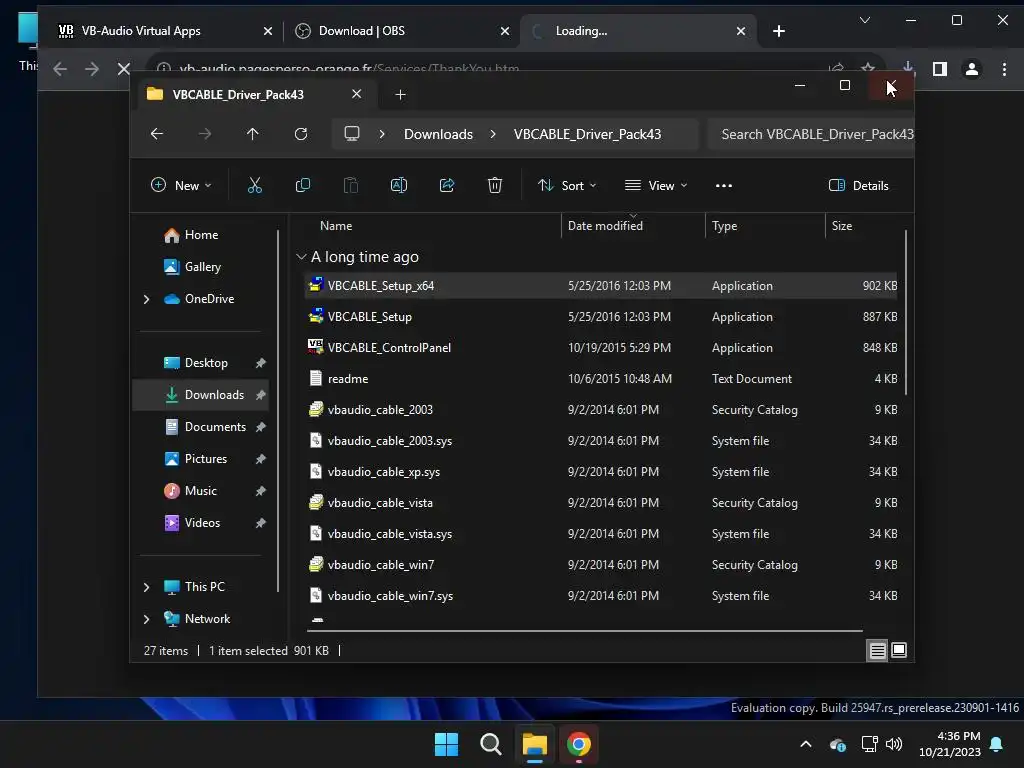Expand Network tree node
Viewport: 1024px width, 768px height.
coord(146,619)
